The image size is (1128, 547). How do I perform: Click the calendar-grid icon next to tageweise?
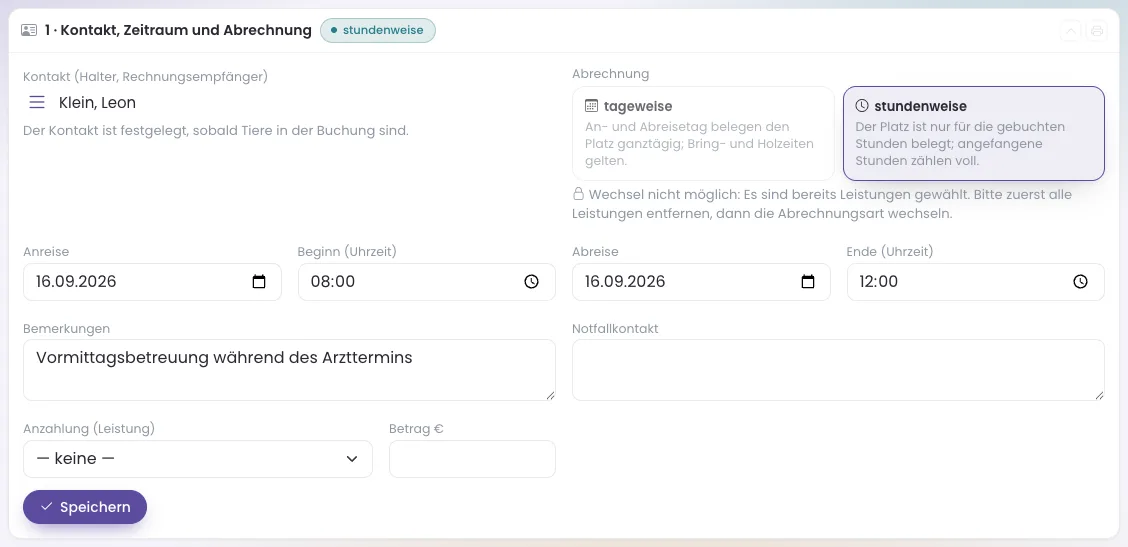(x=591, y=106)
